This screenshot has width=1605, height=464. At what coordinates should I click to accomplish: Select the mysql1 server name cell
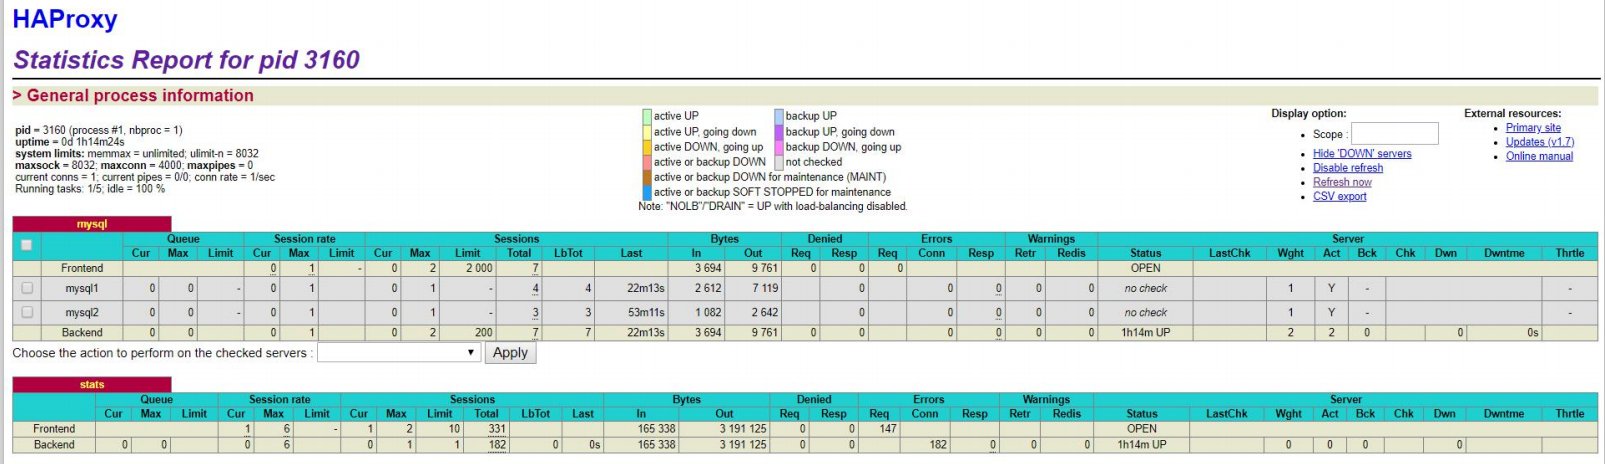click(x=82, y=288)
